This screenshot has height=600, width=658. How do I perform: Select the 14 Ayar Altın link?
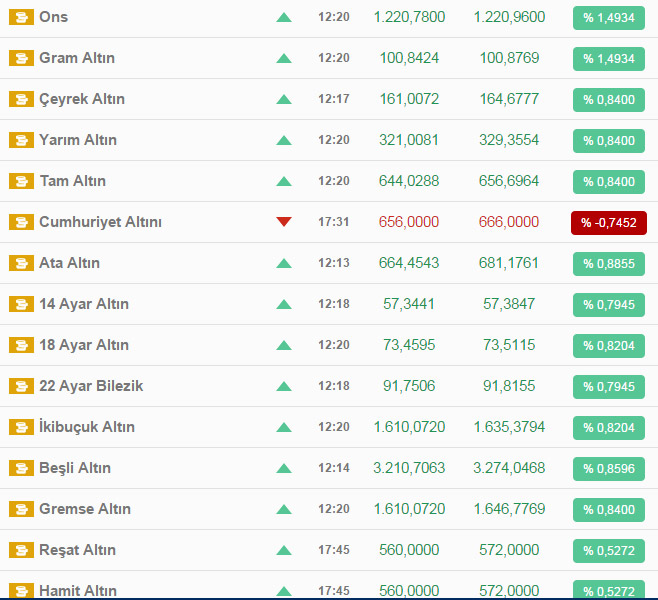tap(83, 304)
